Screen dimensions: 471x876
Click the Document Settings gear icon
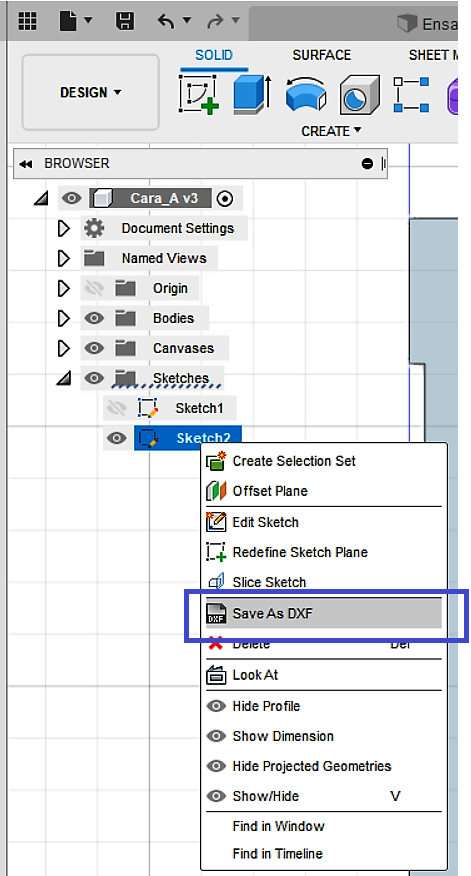click(94, 228)
